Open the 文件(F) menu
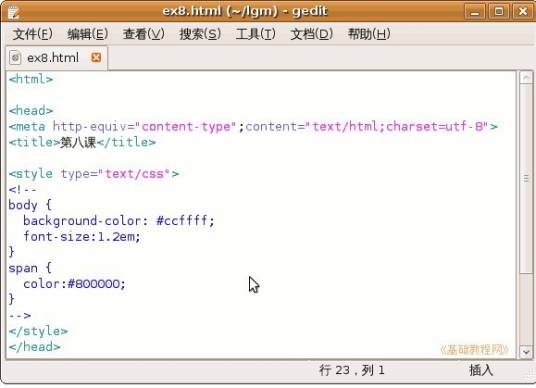This screenshot has height=388, width=536. click(33, 34)
